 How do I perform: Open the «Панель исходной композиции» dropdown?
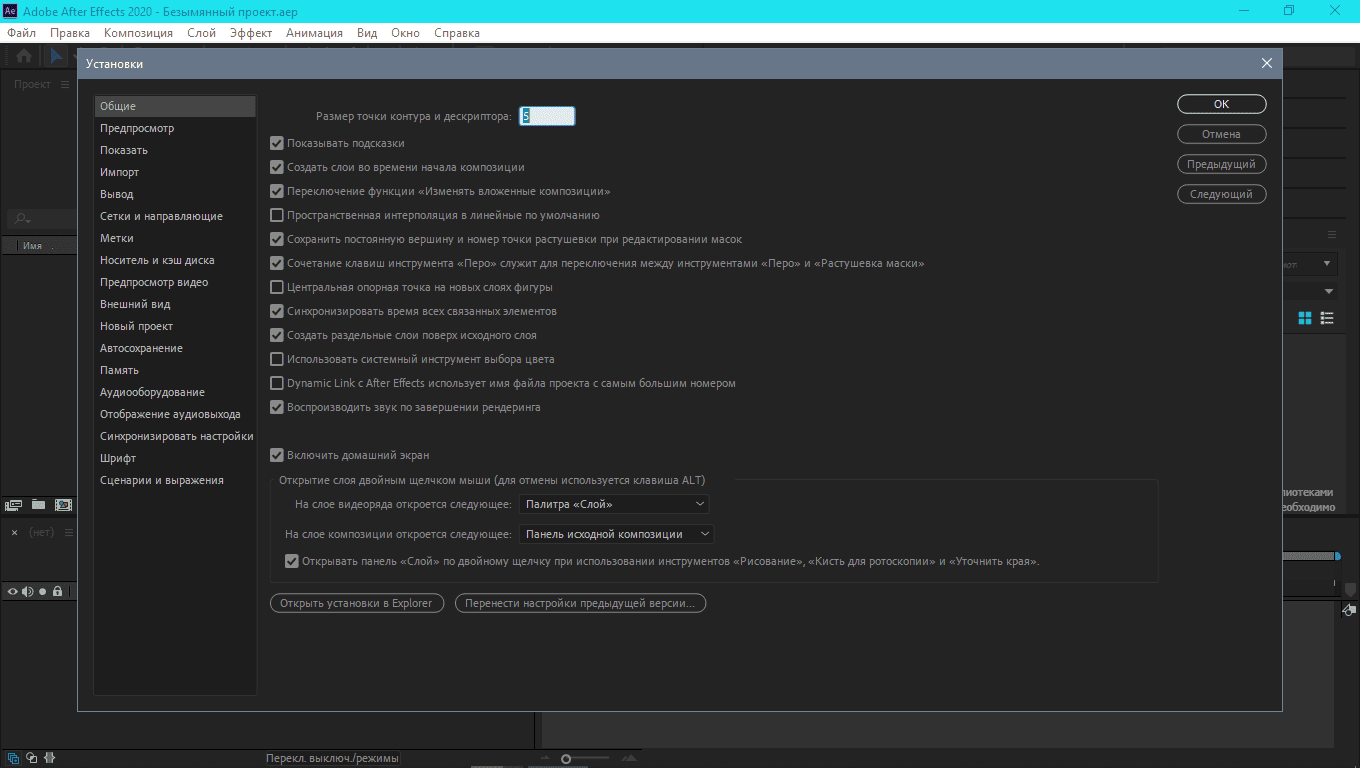click(x=617, y=534)
